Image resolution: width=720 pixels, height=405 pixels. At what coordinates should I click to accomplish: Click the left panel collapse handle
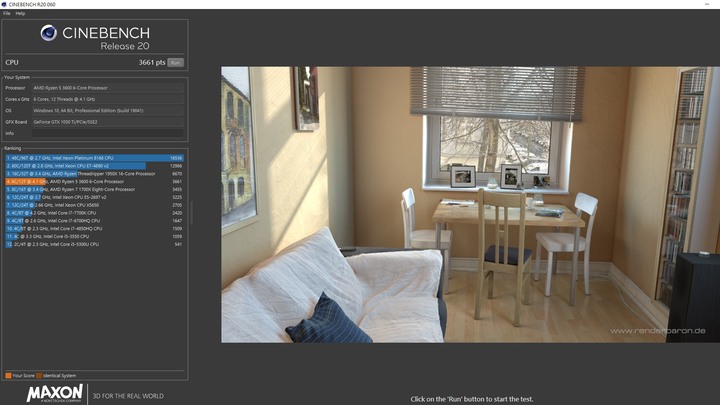[x=191, y=213]
